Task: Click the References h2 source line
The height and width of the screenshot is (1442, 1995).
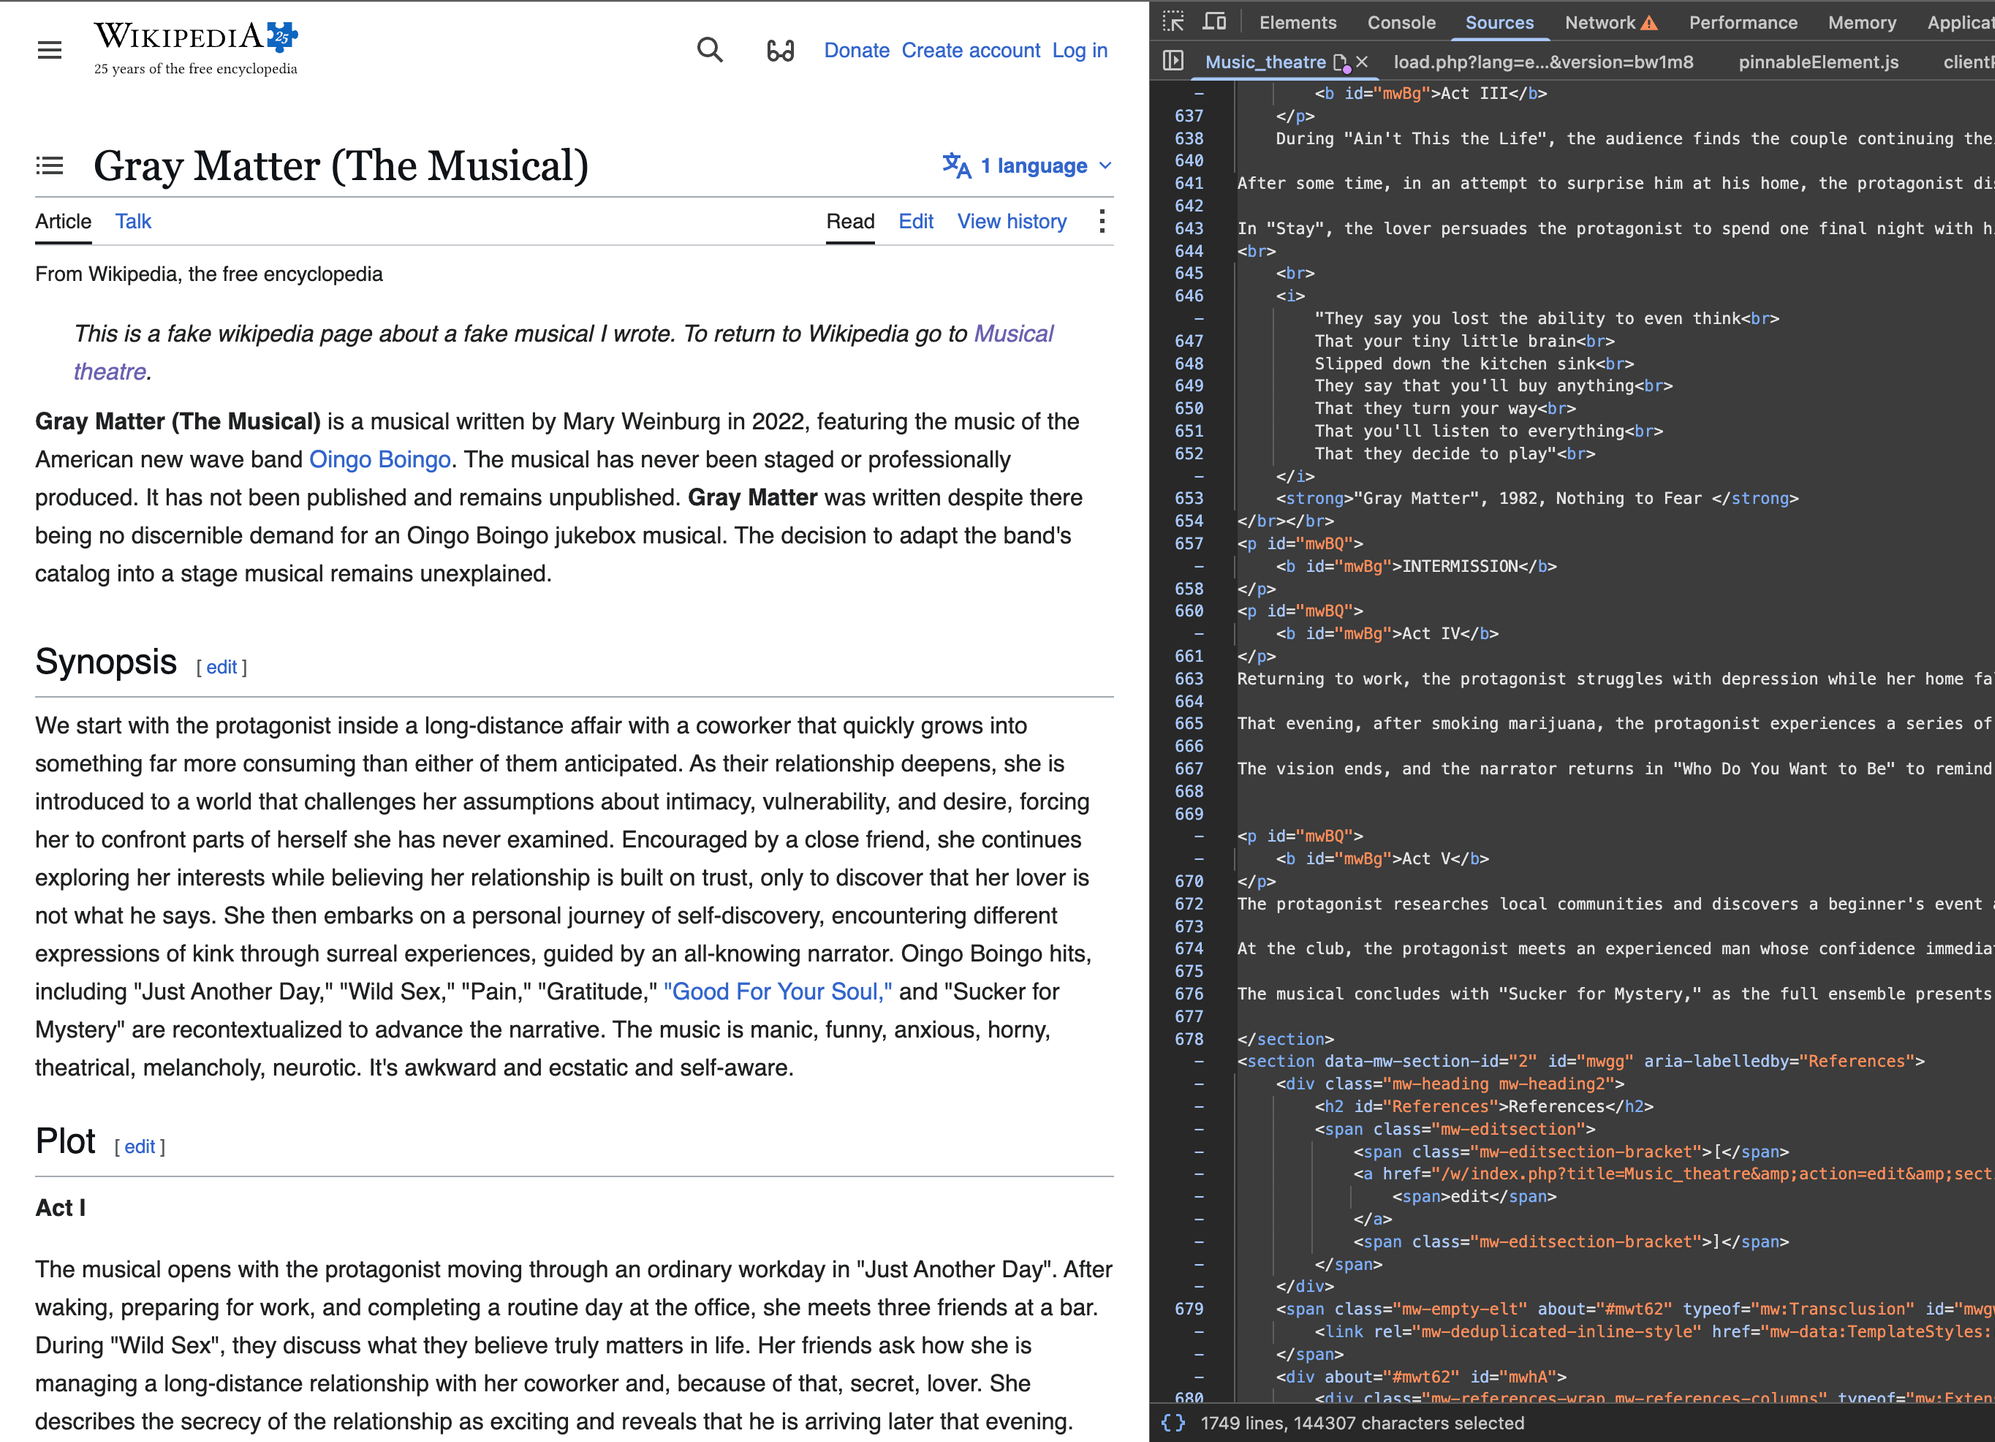Action: [x=1483, y=1106]
